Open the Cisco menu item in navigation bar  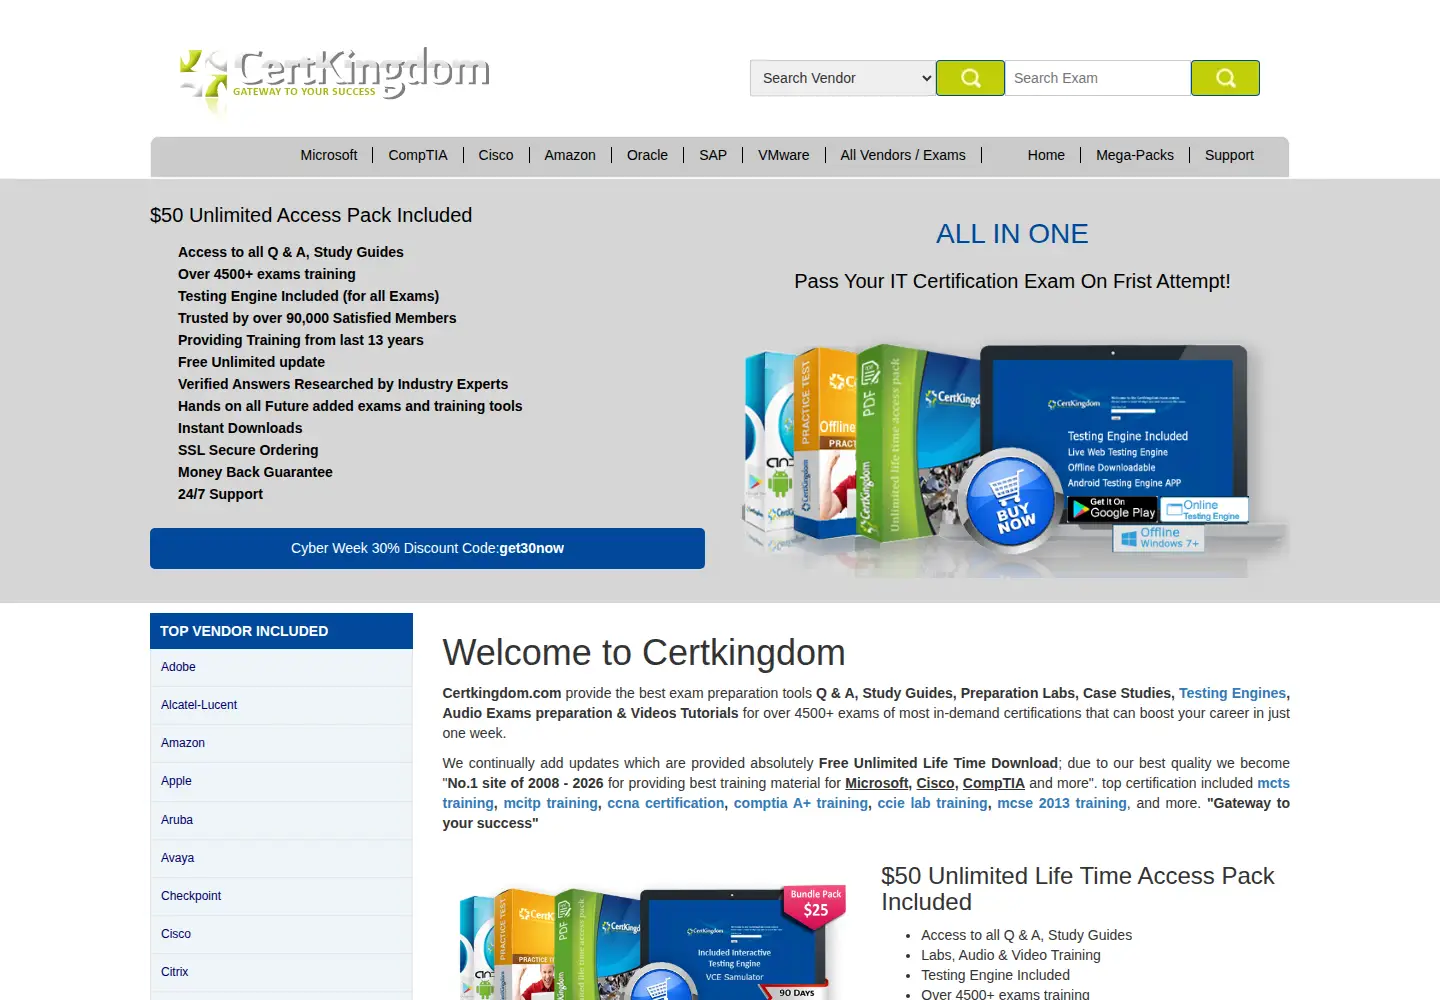pyautogui.click(x=496, y=155)
